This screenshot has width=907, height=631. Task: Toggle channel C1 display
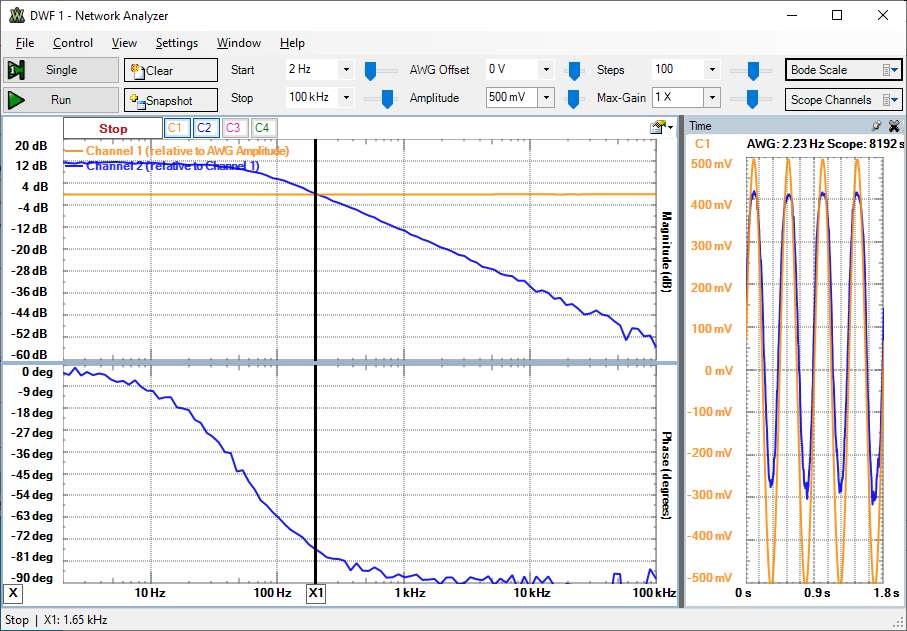pos(175,128)
